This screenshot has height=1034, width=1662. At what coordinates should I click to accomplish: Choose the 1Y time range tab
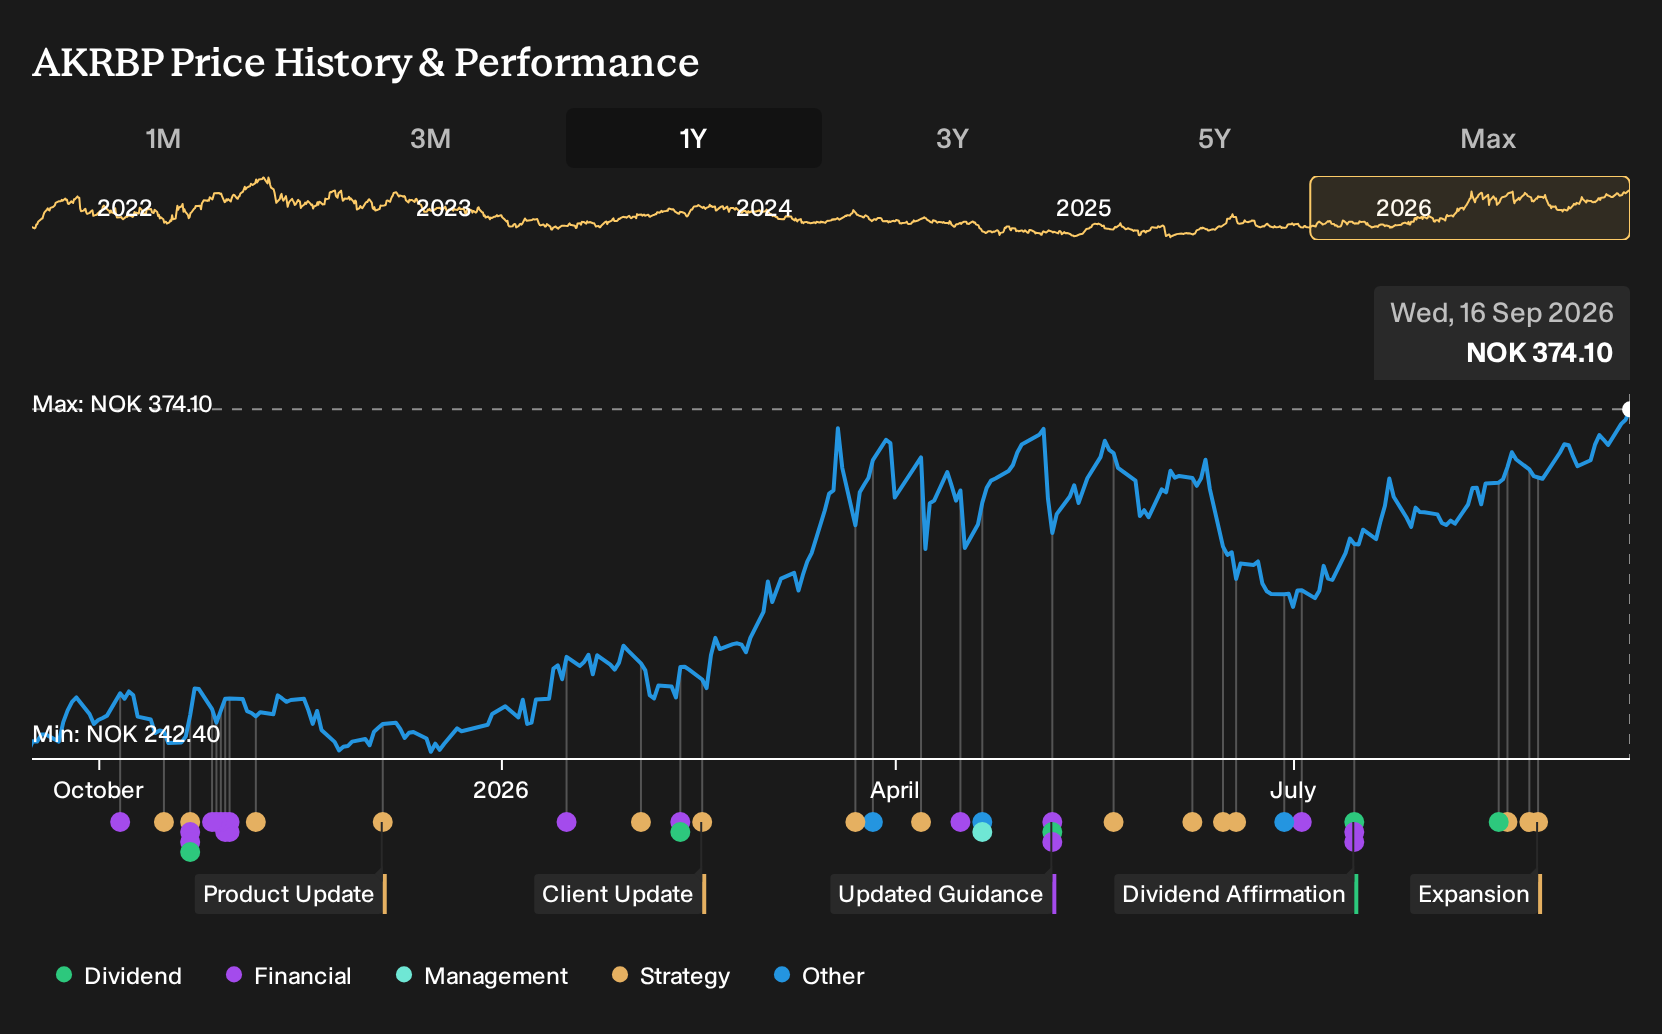tap(694, 138)
